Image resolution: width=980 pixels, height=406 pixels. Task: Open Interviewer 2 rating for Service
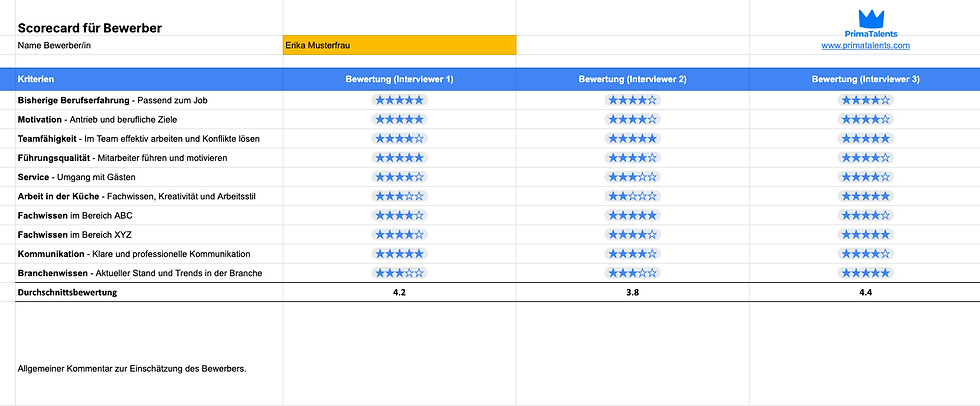pyautogui.click(x=632, y=177)
